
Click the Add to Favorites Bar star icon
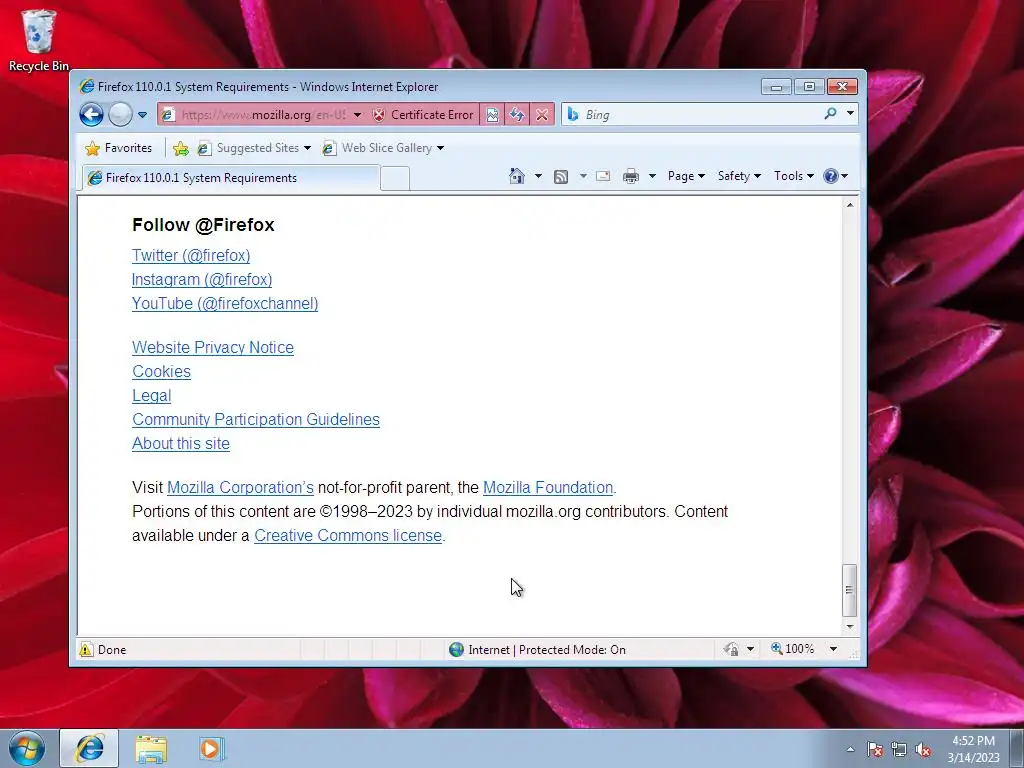[181, 148]
